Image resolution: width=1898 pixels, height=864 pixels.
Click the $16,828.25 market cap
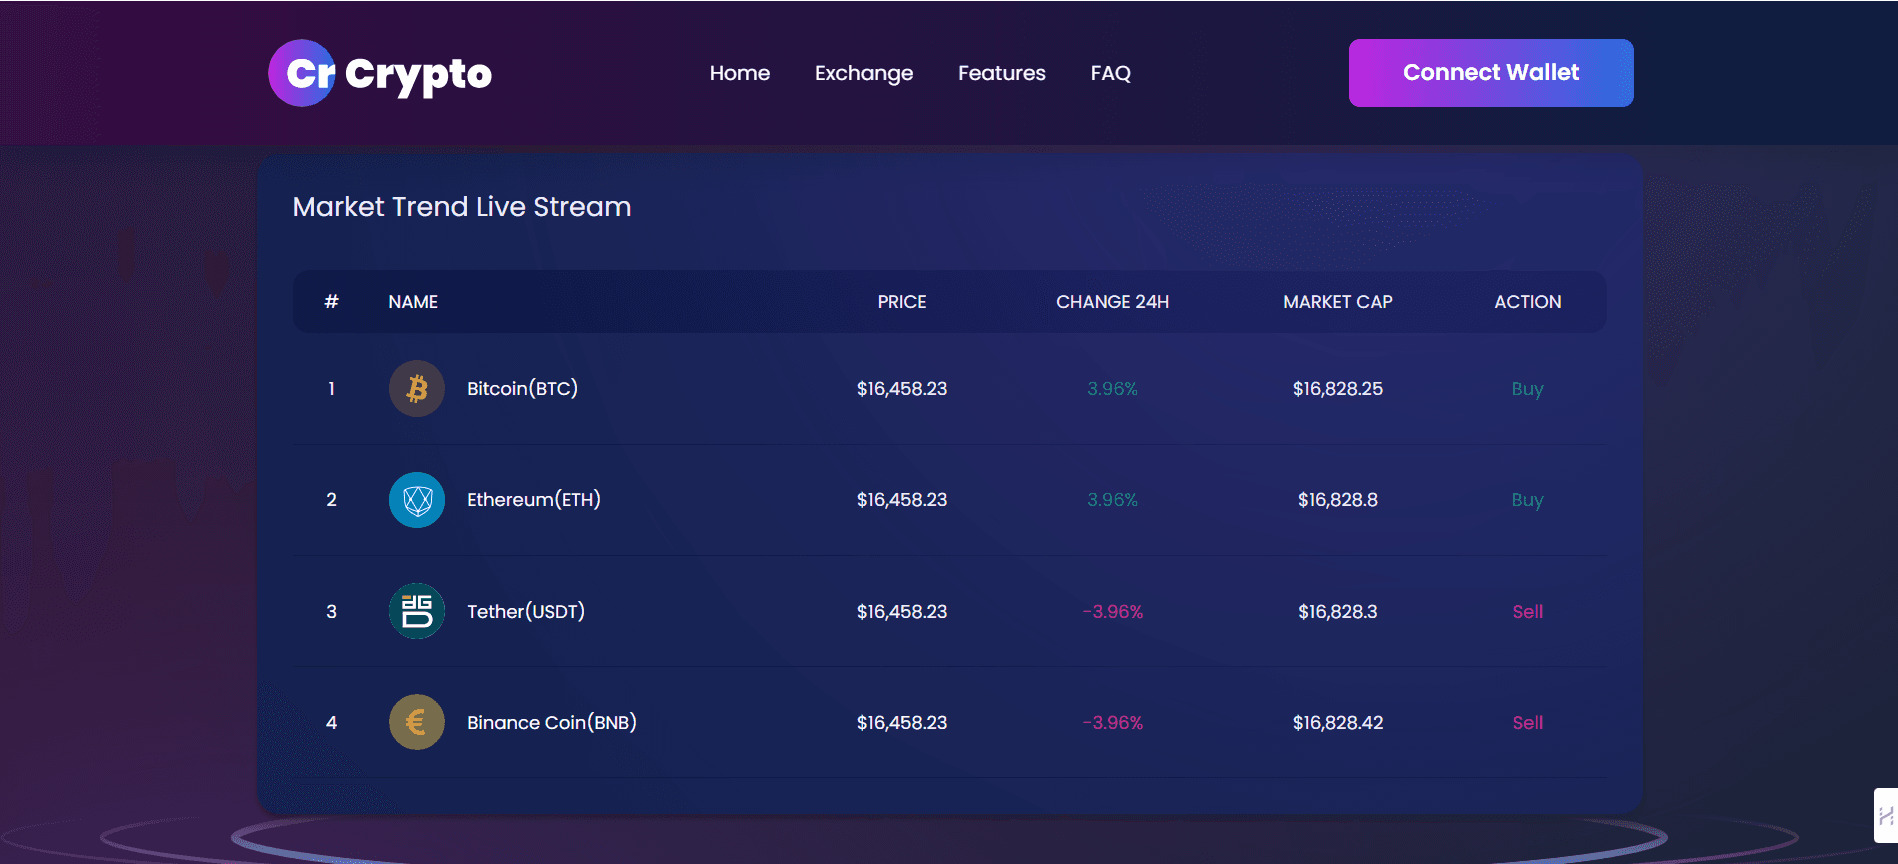1338,388
